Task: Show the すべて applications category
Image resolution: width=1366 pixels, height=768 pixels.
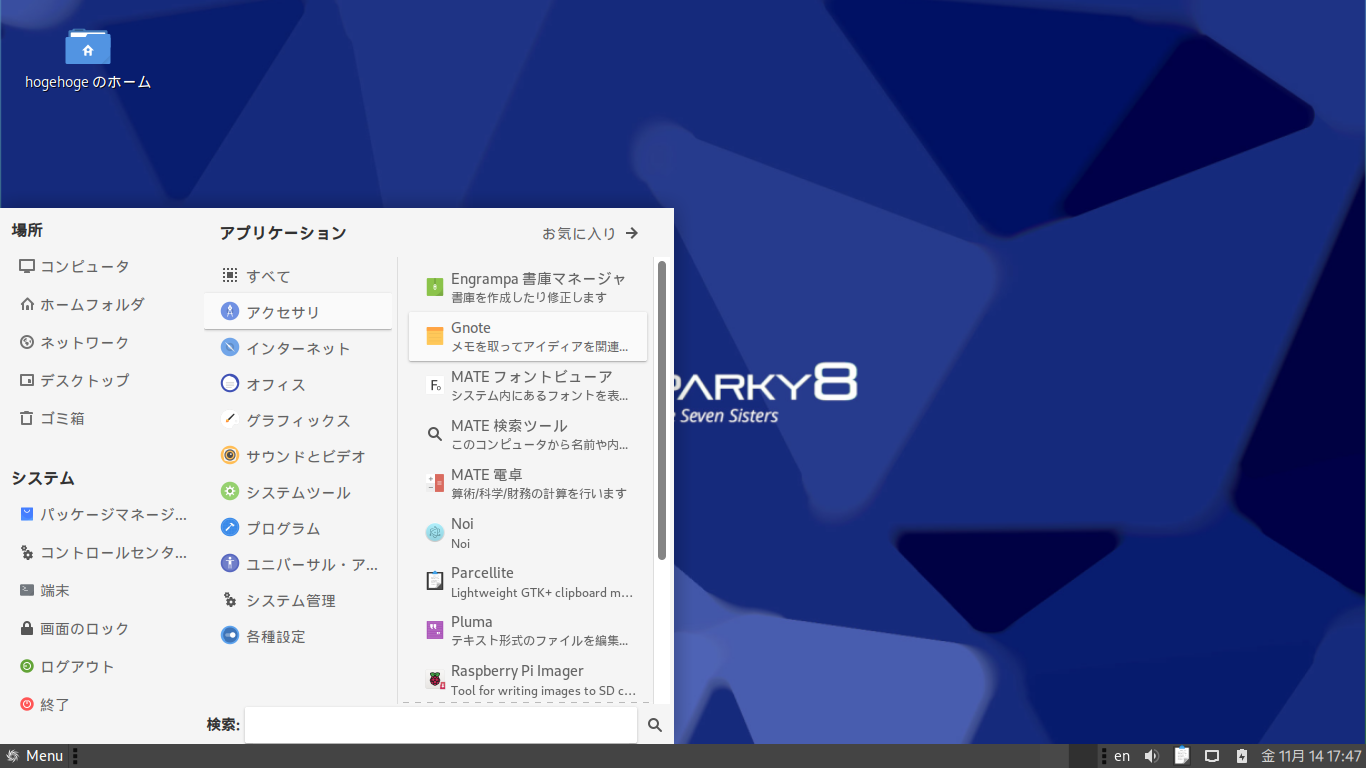Action: pyautogui.click(x=298, y=276)
